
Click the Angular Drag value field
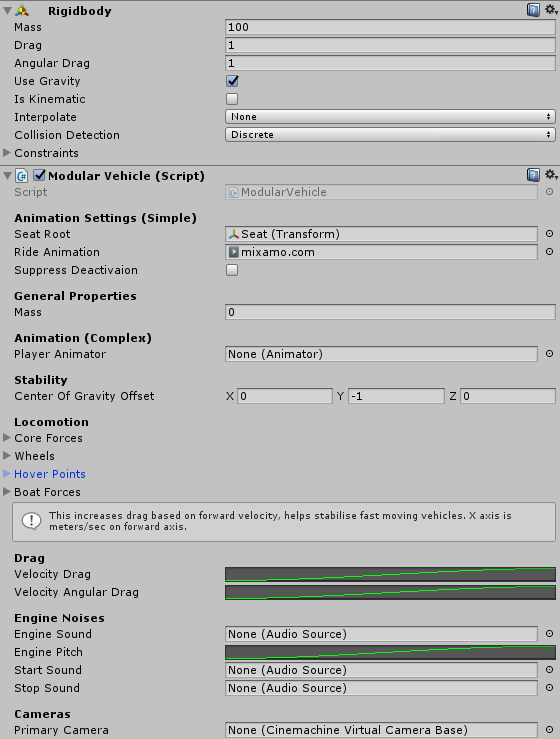(x=390, y=63)
